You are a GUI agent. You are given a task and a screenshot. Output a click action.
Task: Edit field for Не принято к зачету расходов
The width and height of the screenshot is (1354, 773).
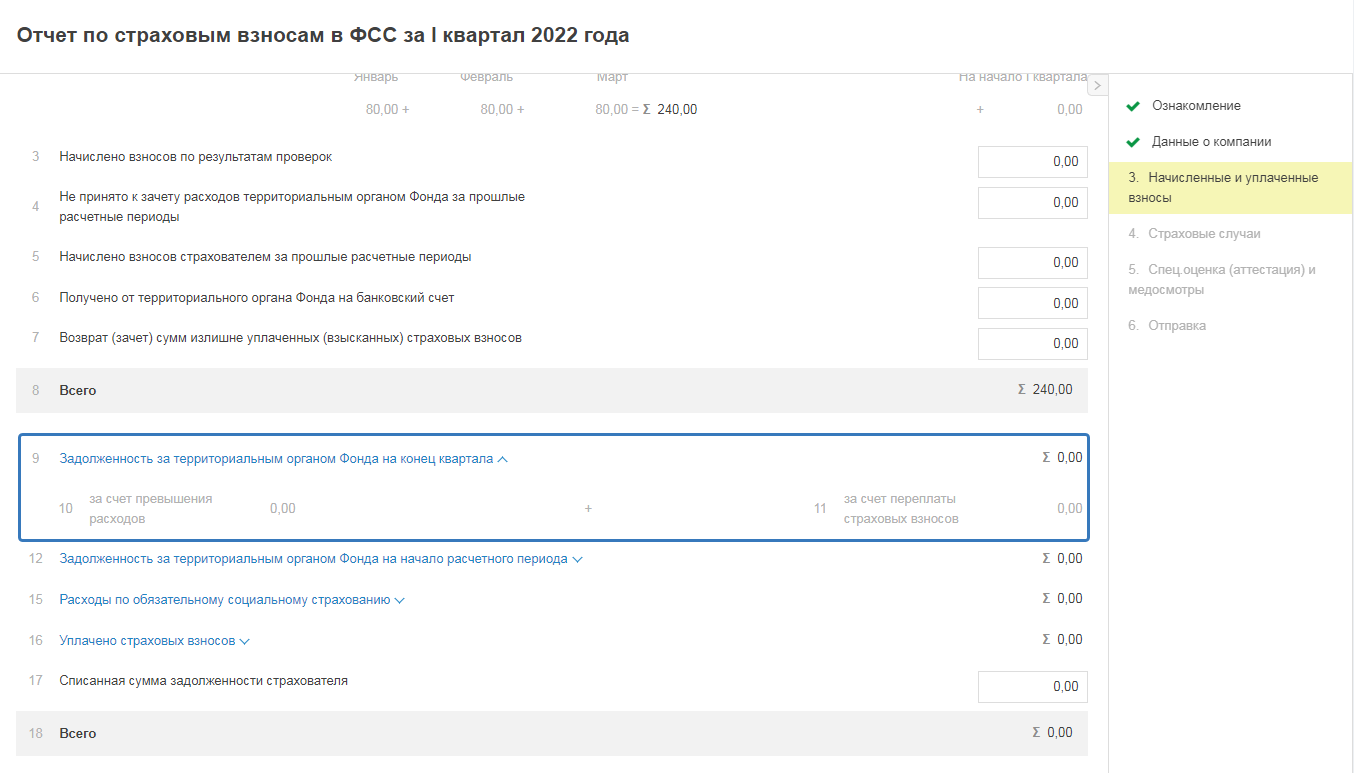click(1032, 203)
